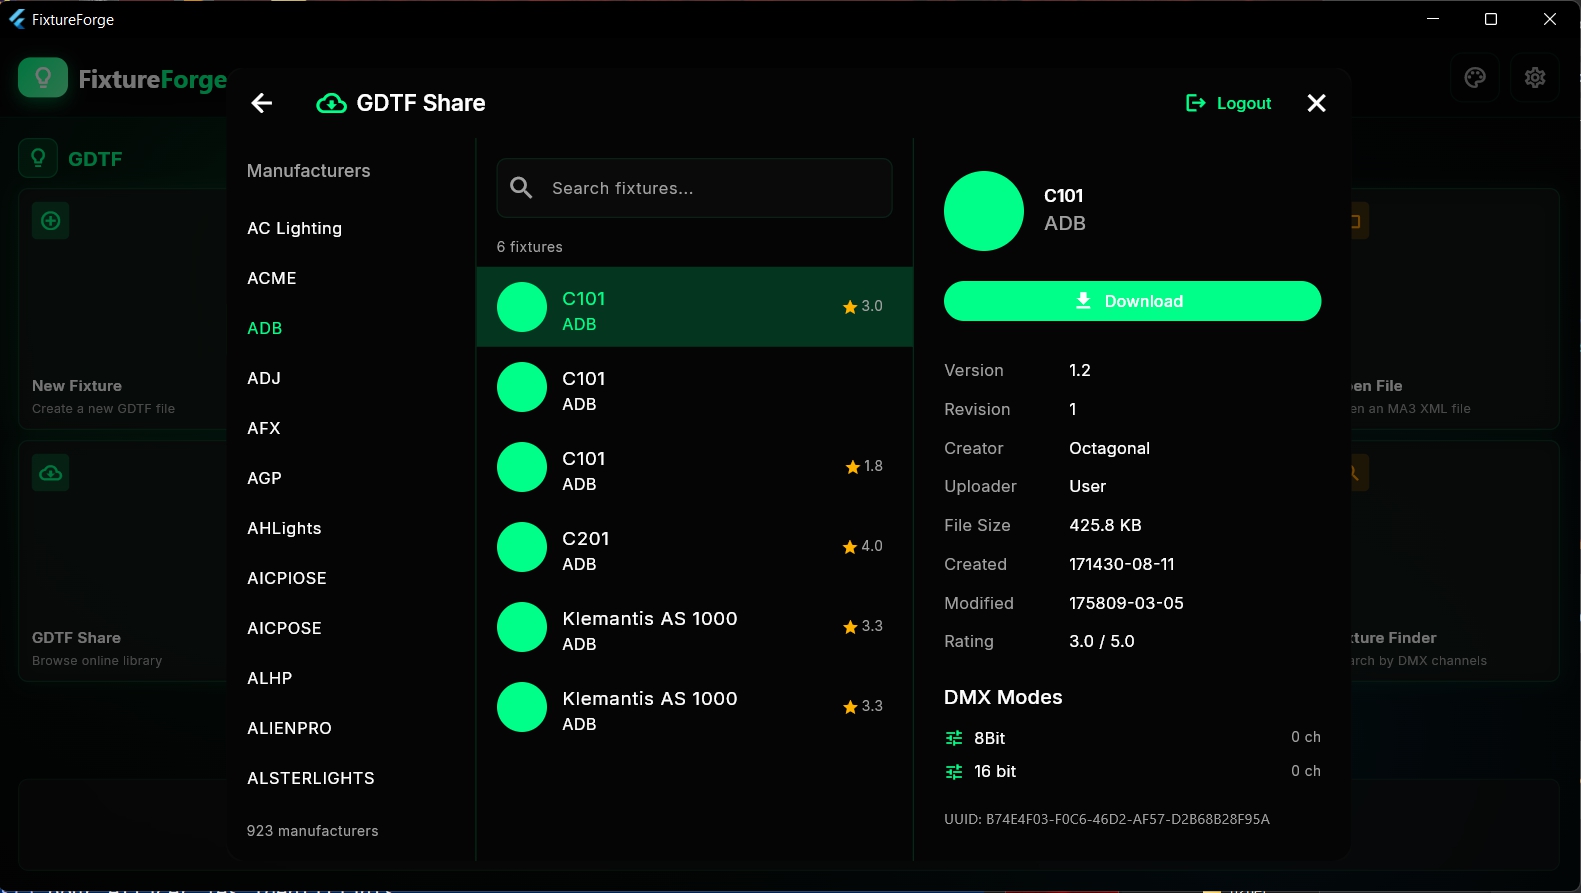Click the search magnifier icon
Screen dimensions: 1581x893
point(521,188)
